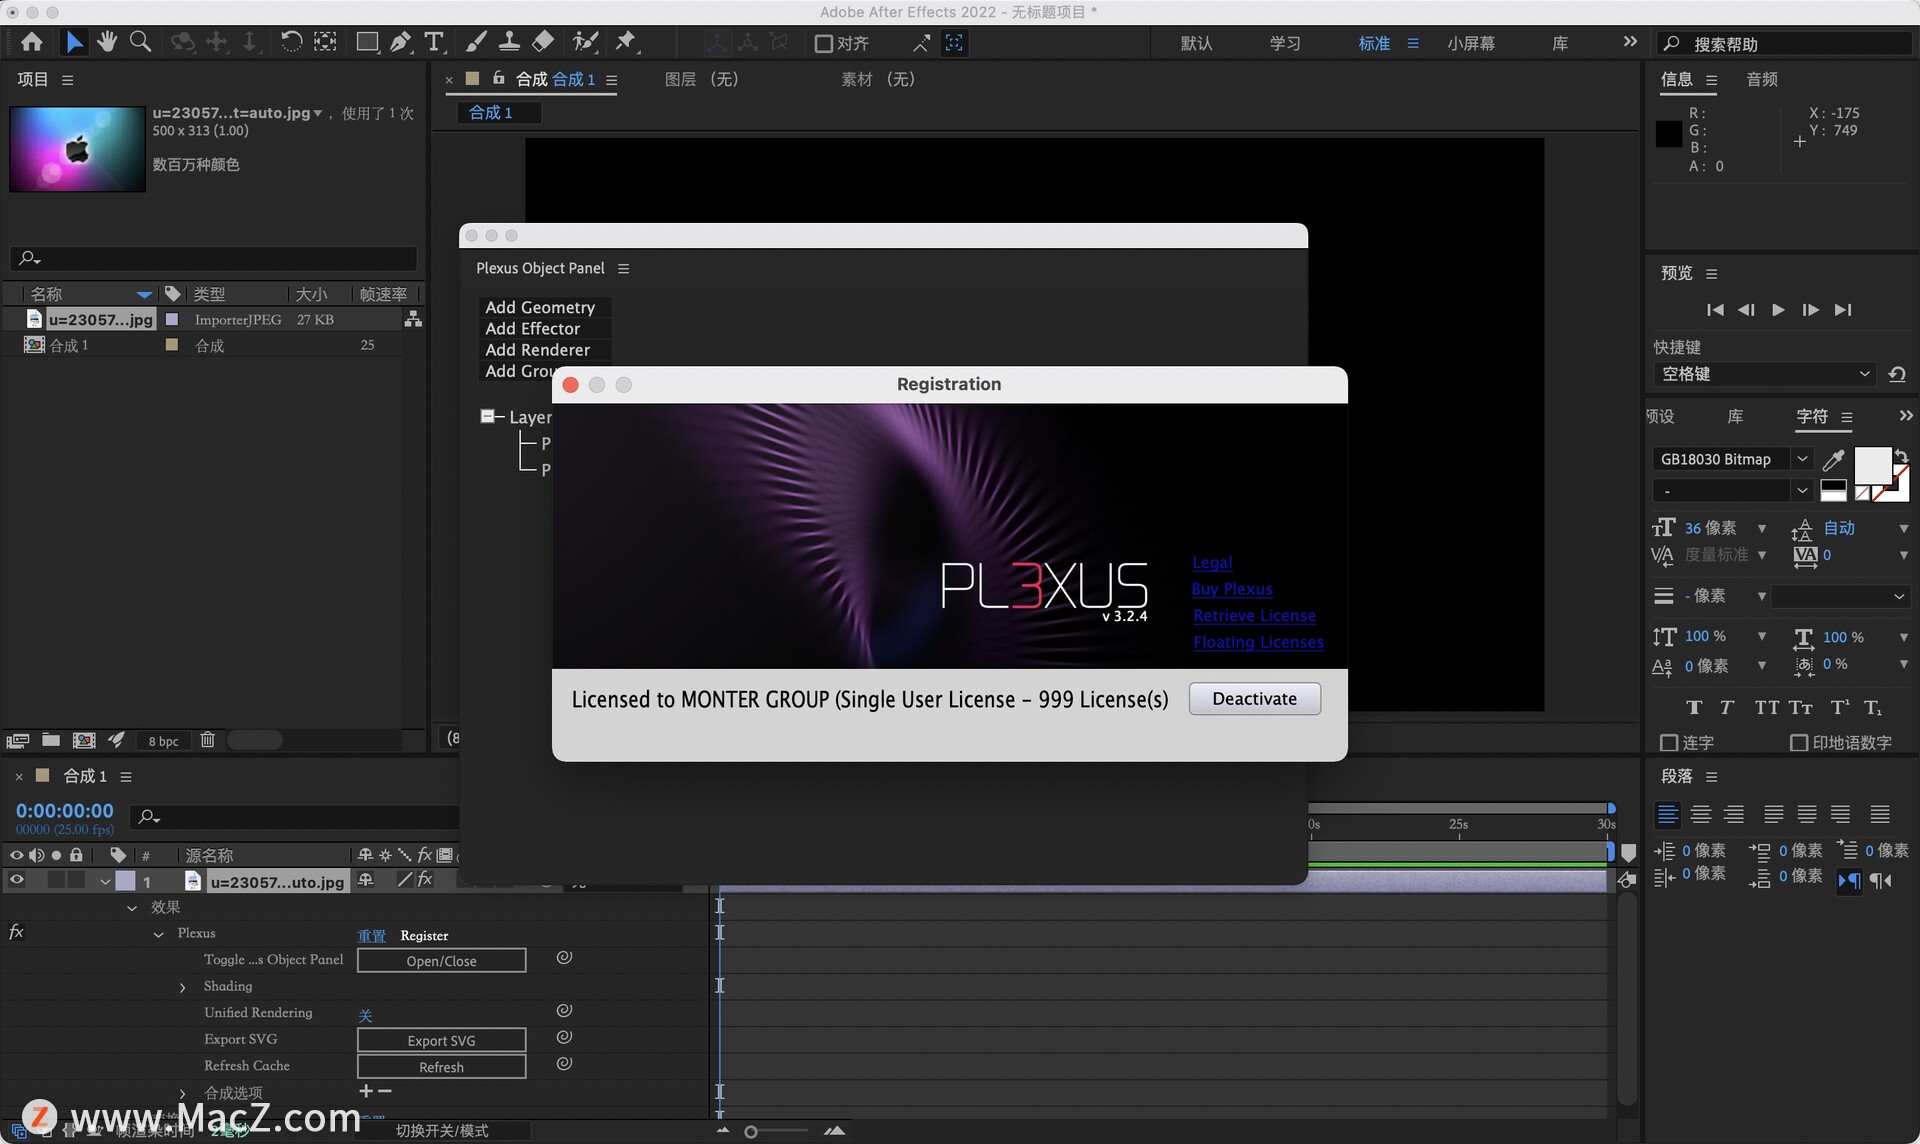The height and width of the screenshot is (1144, 1920).
Task: Select the Hand tool
Action: [107, 42]
